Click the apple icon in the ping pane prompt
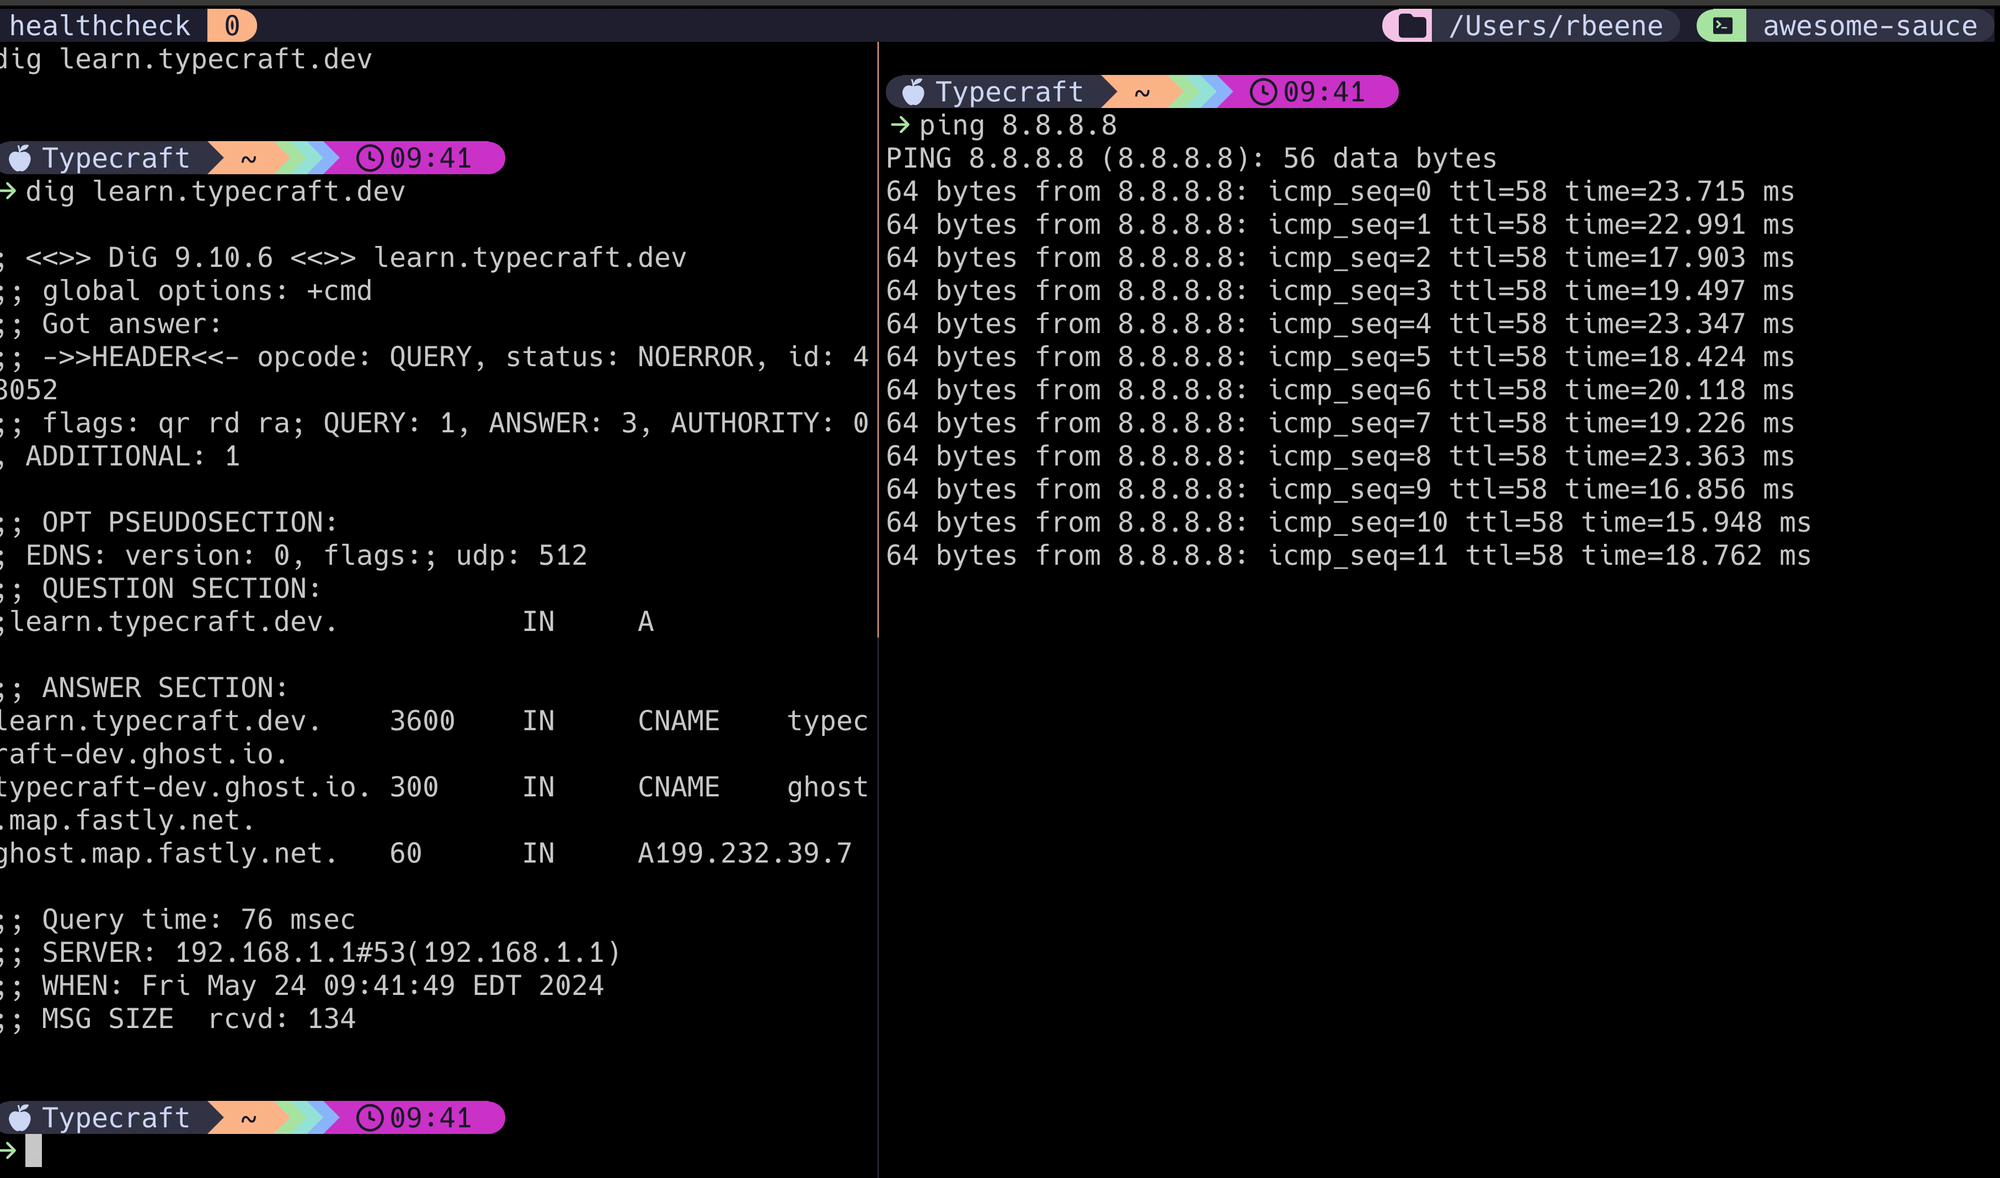Viewport: 2000px width, 1178px height. pos(913,92)
